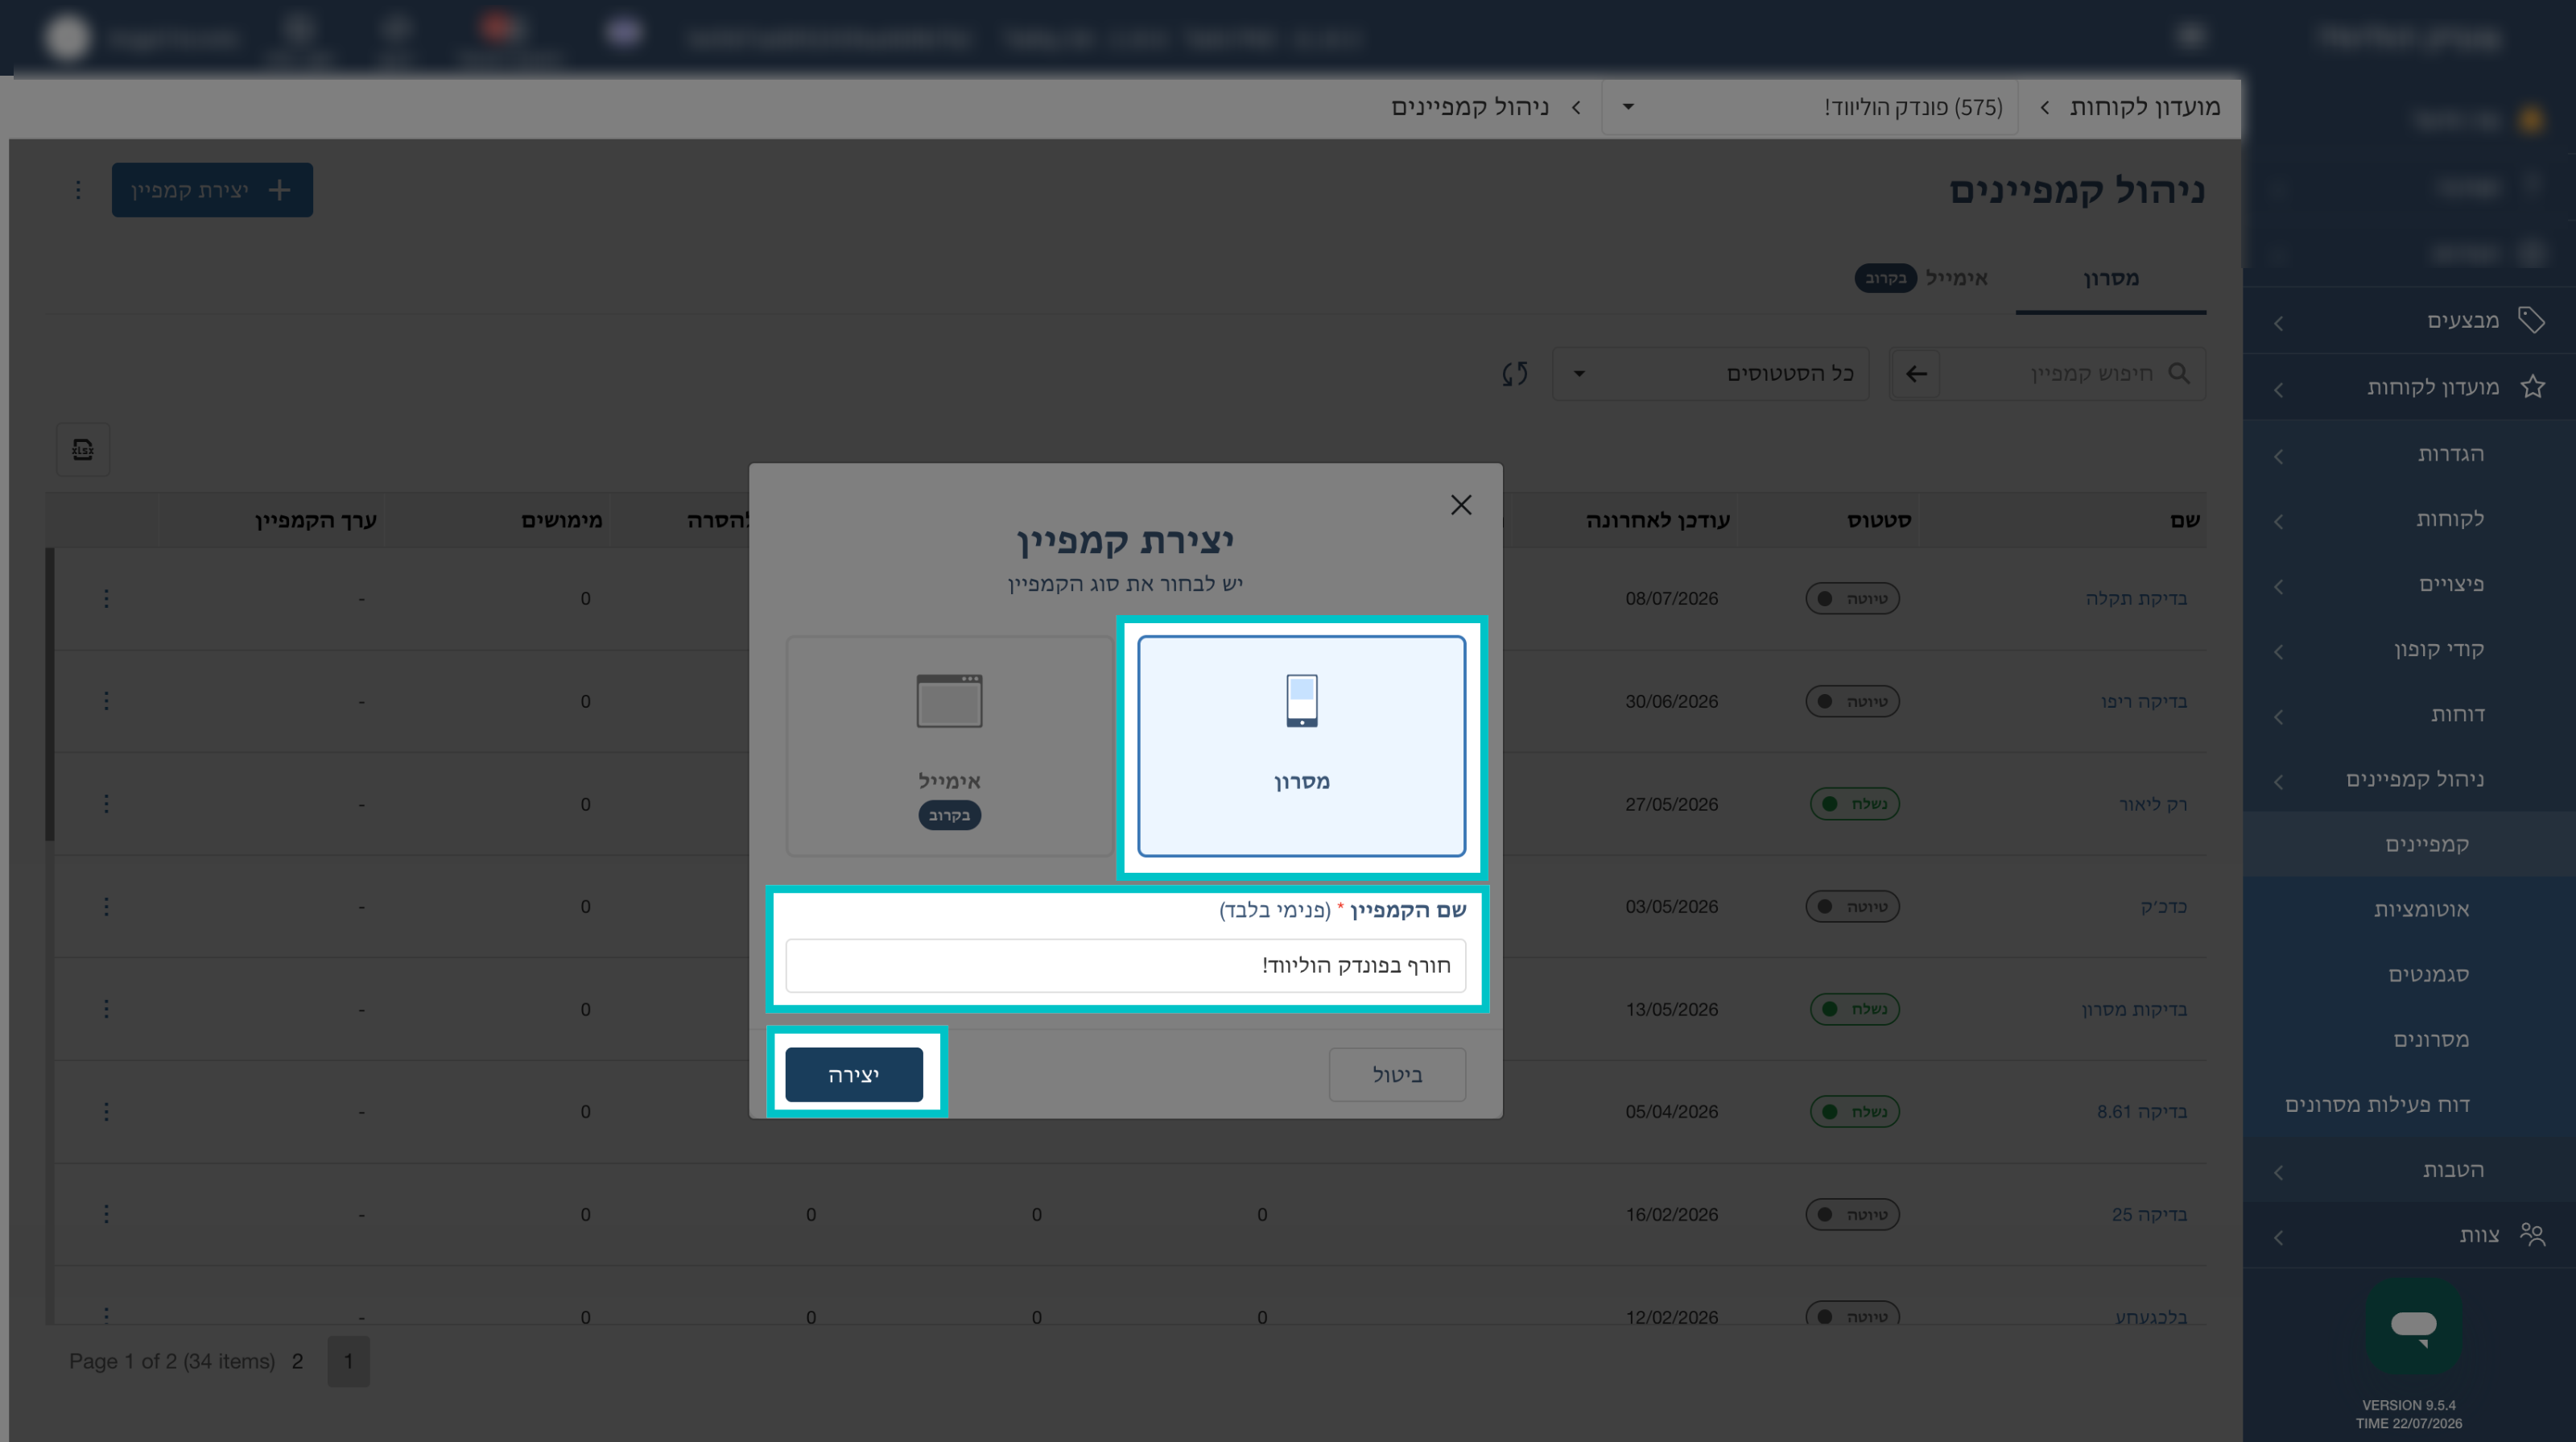Open row actions menu for בדיקות מסרון
This screenshot has height=1442, width=2576.
pos(106,1009)
